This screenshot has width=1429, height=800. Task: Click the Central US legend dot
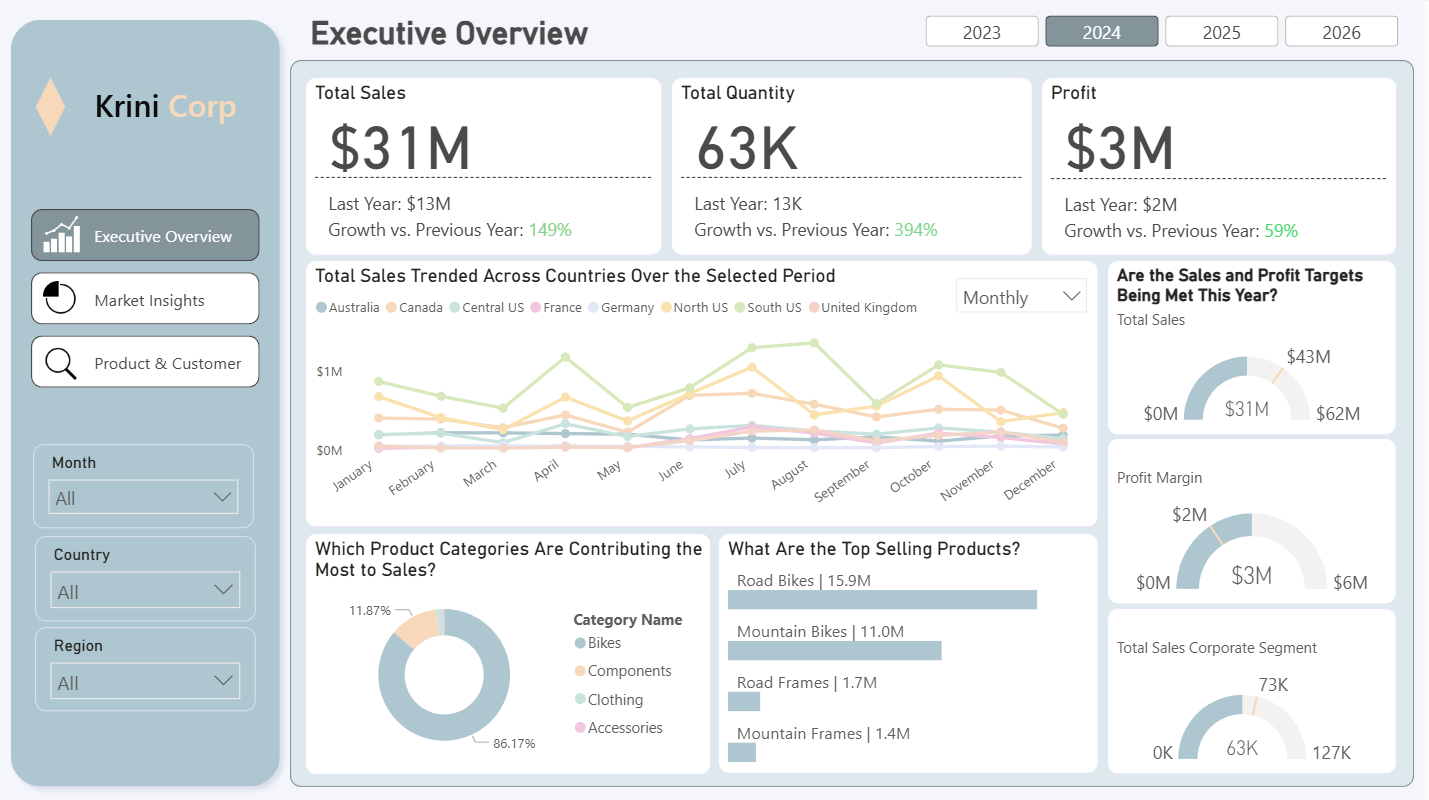coord(455,308)
